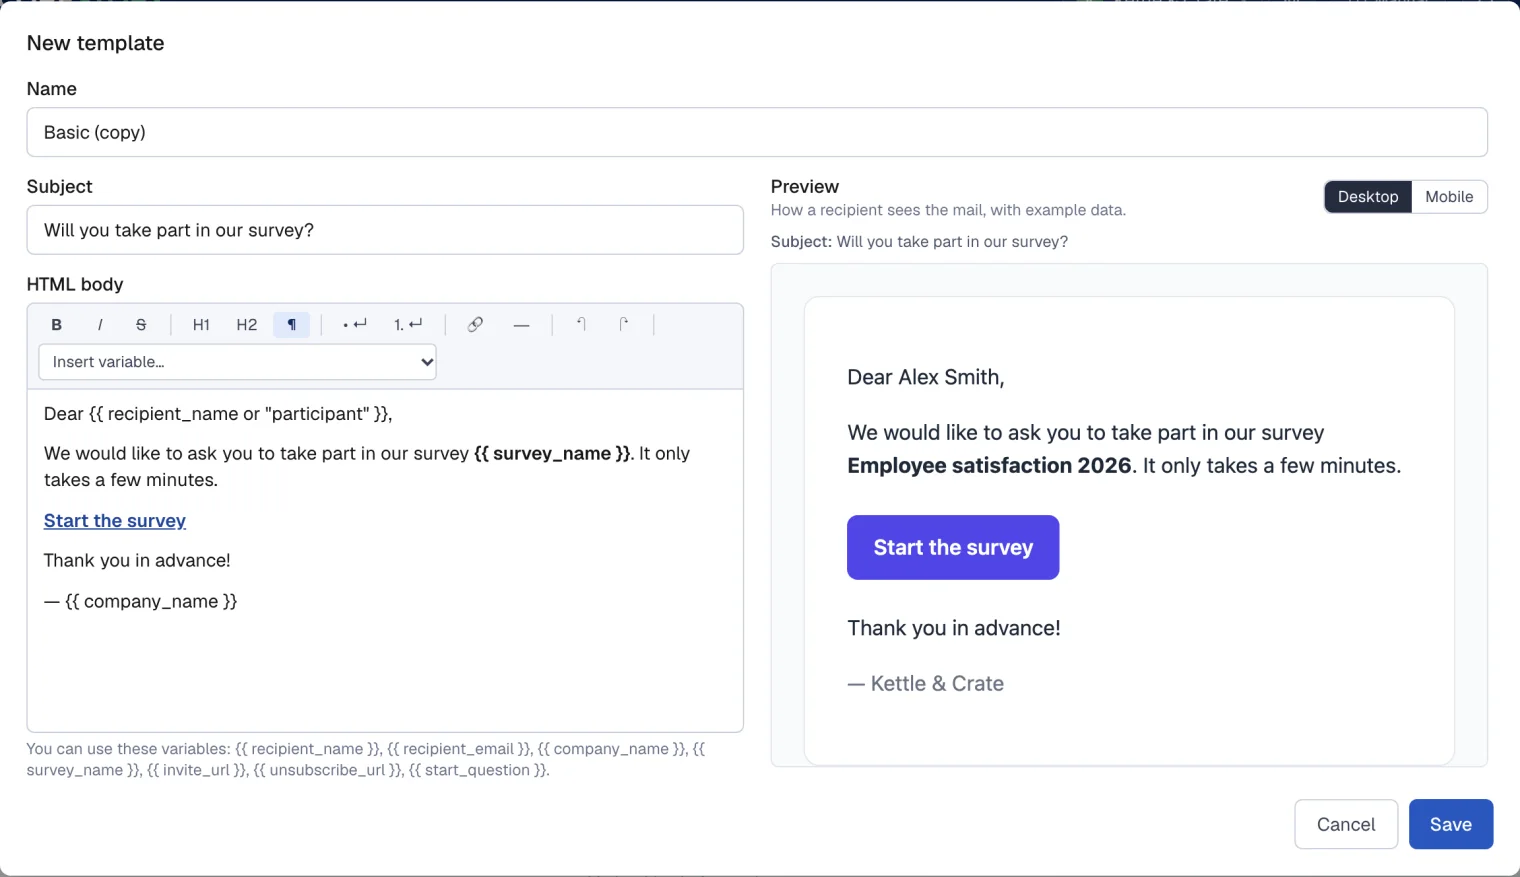Redo the last edit
The width and height of the screenshot is (1520, 877).
coord(624,325)
